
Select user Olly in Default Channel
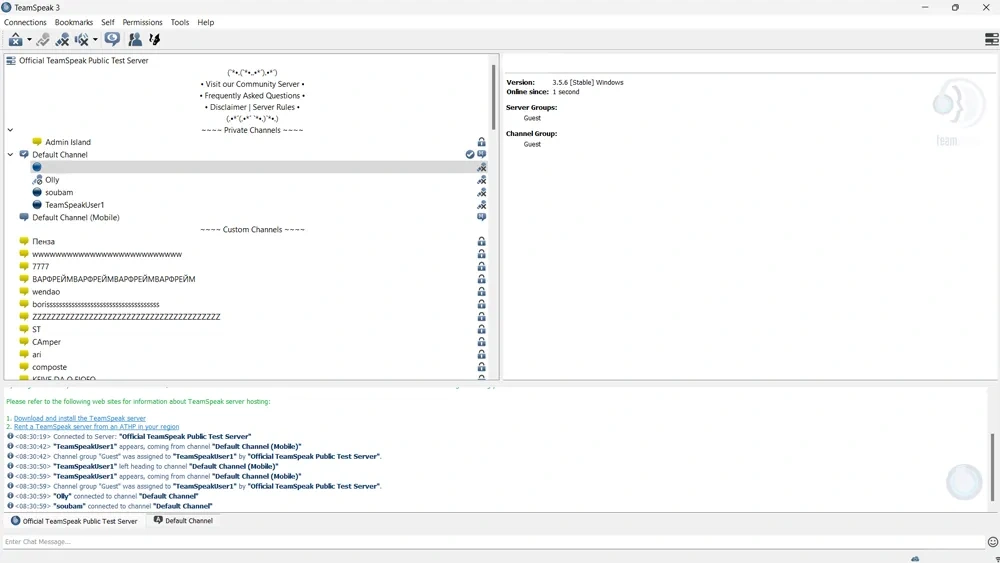pyautogui.click(x=52, y=180)
